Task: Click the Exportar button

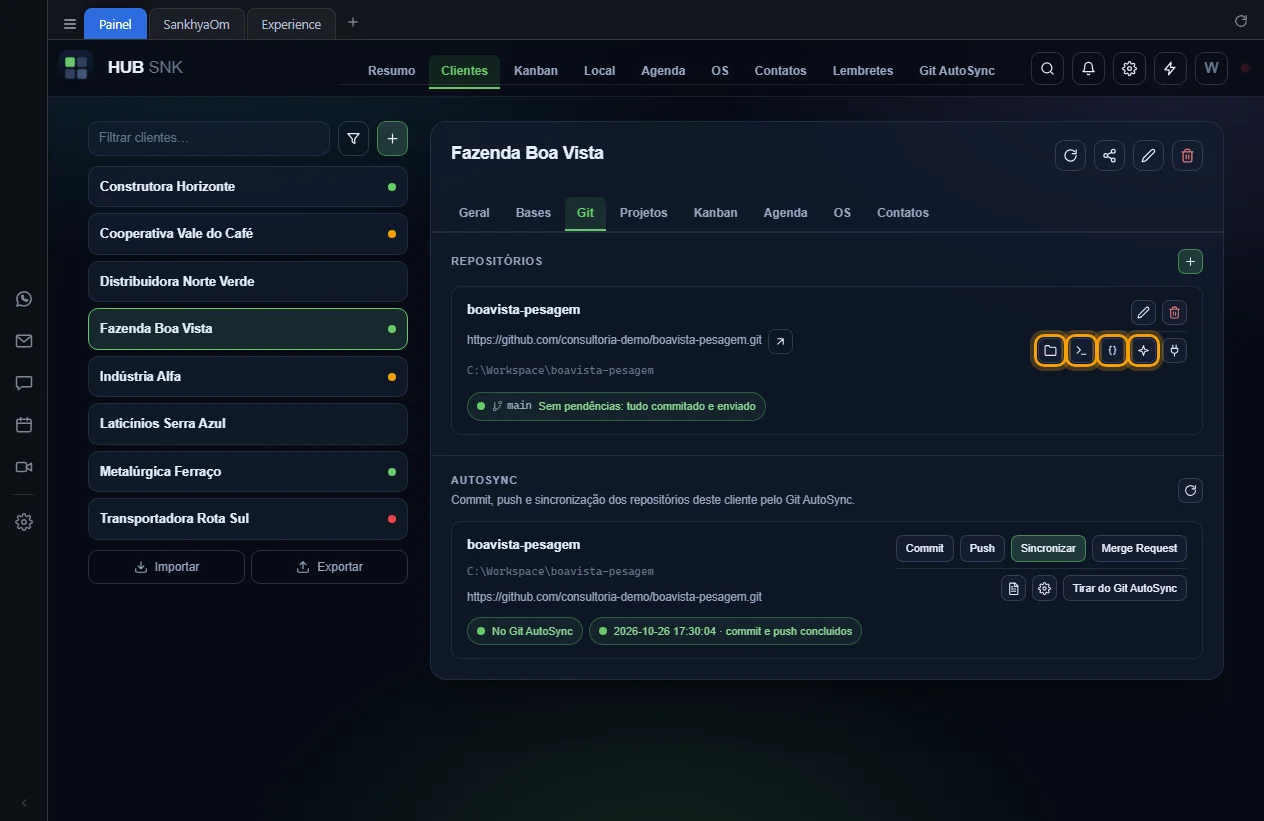Action: pyautogui.click(x=329, y=567)
